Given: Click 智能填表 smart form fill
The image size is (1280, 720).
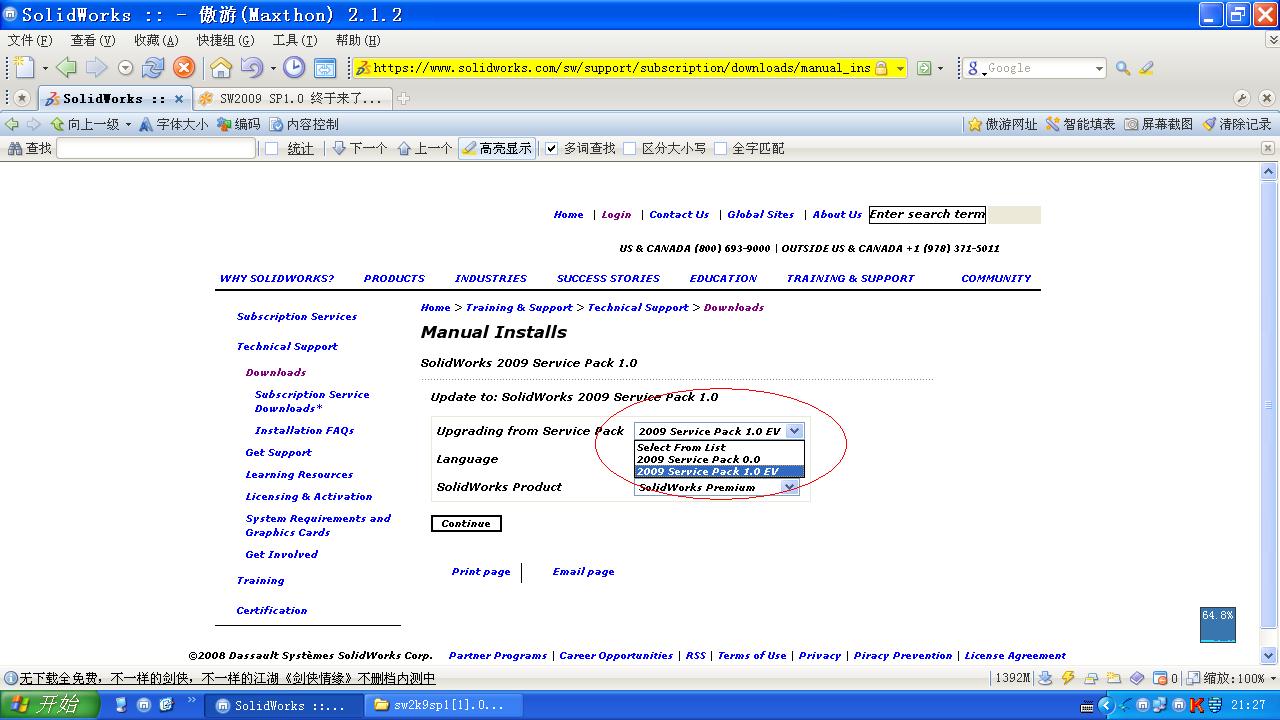Looking at the screenshot, I should 1081,124.
